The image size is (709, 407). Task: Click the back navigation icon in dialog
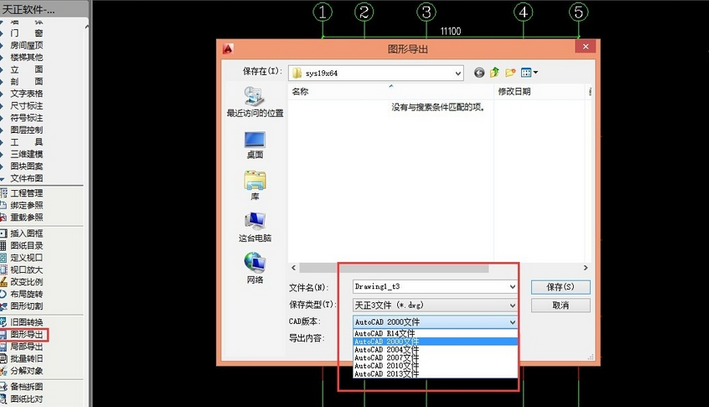[479, 72]
